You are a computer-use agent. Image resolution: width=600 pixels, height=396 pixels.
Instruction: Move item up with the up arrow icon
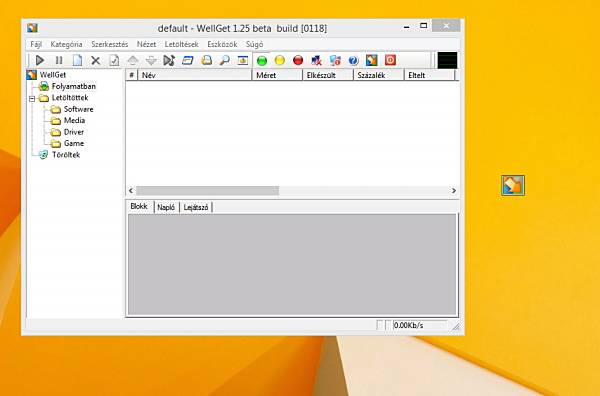click(132, 60)
